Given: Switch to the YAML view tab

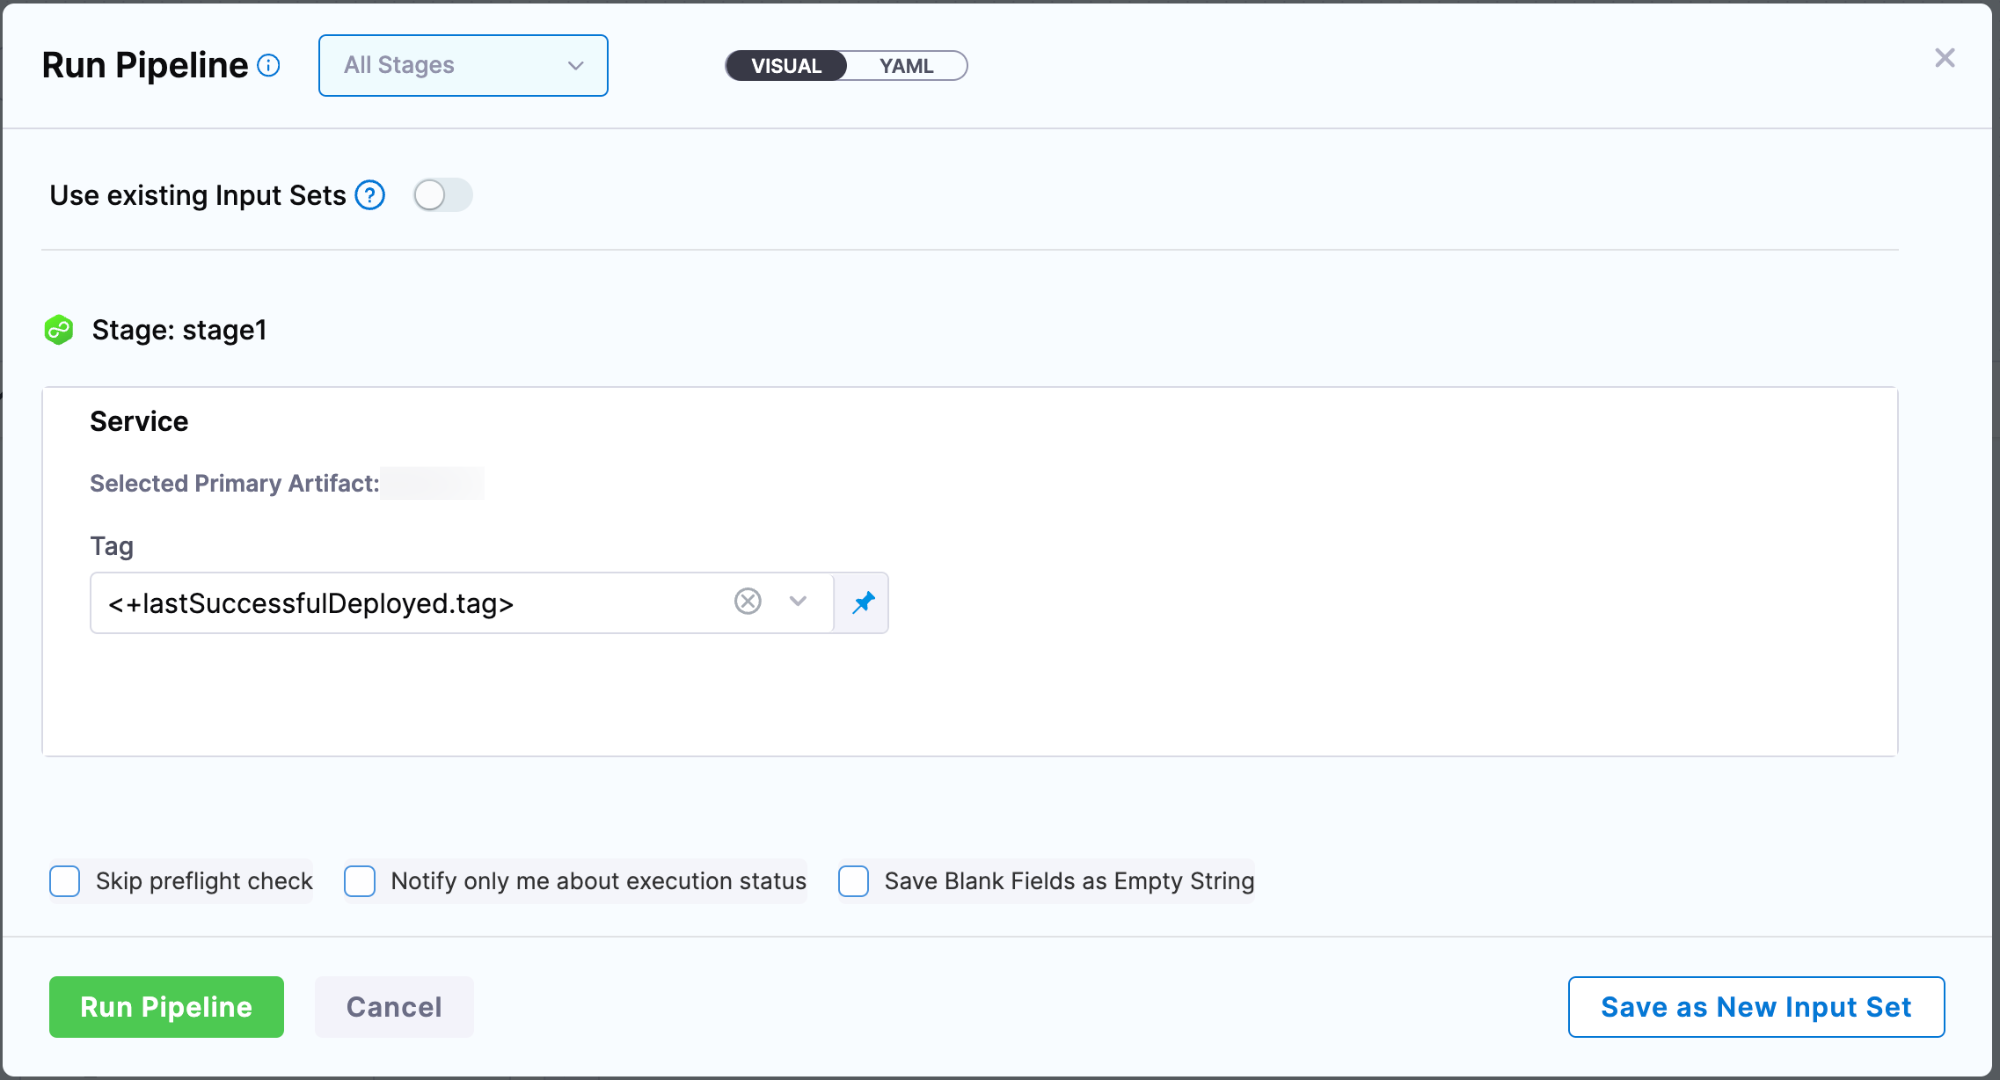Looking at the screenshot, I should [x=906, y=66].
